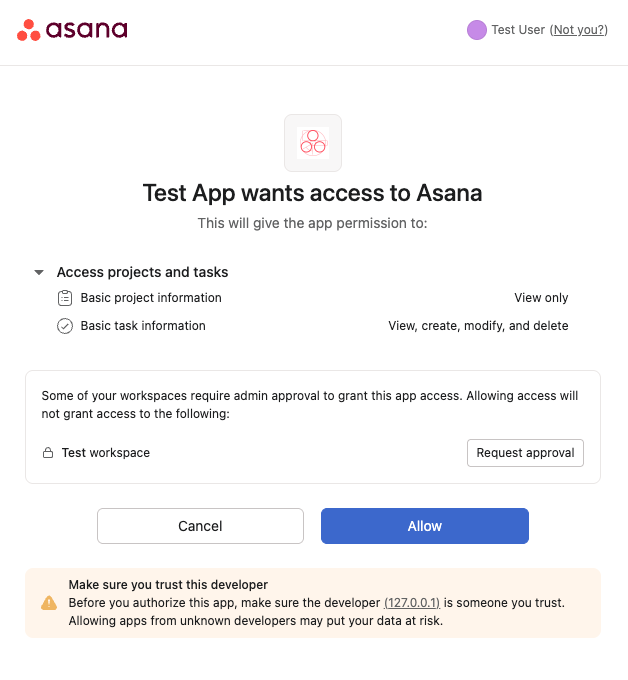628x680 pixels.
Task: Click the Test workspace name
Action: (106, 453)
